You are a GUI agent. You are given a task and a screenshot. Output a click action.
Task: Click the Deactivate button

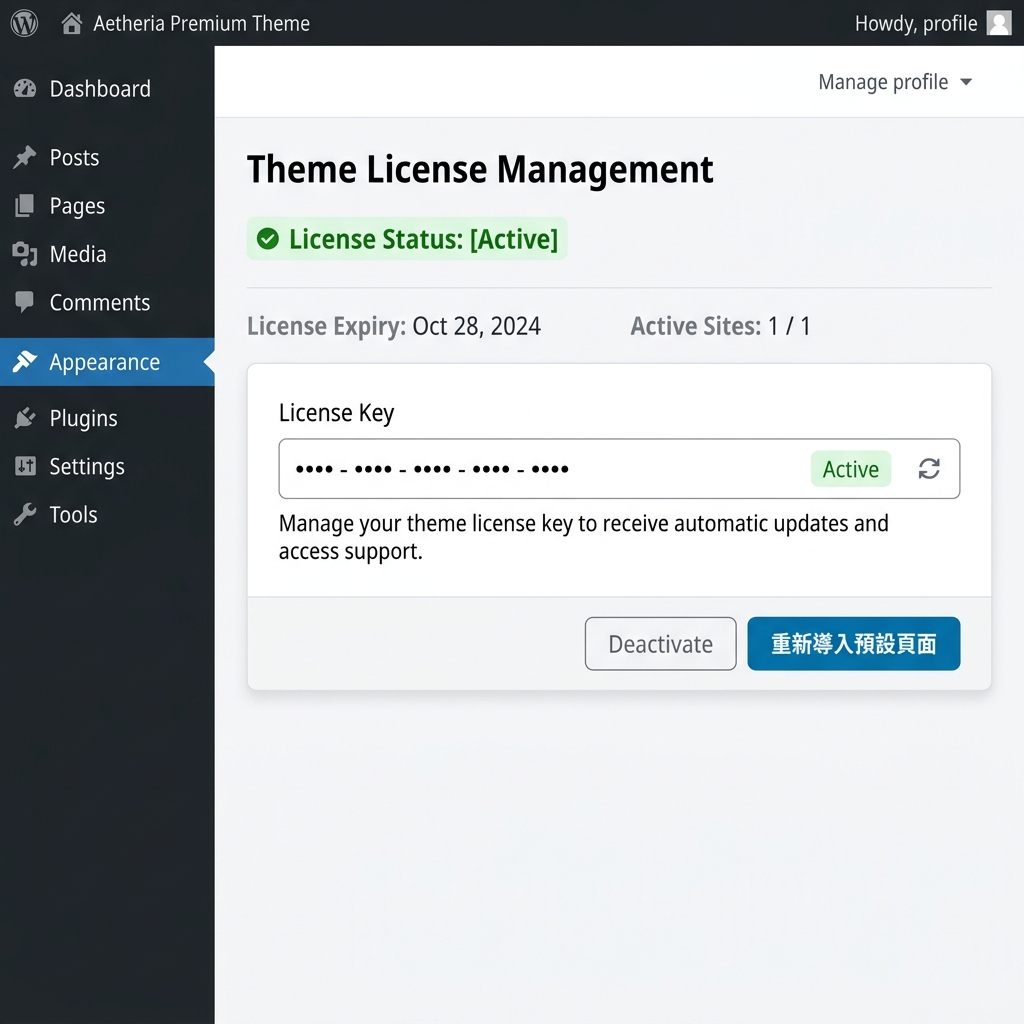click(x=660, y=643)
